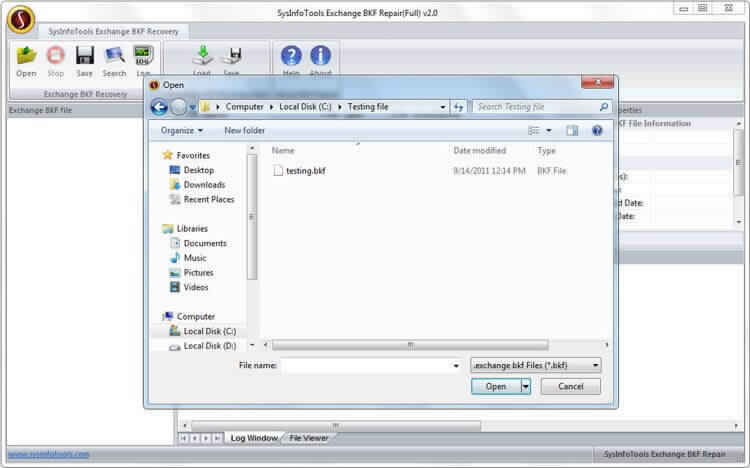Refresh the Testing file folder location
The width and height of the screenshot is (750, 468).
click(459, 107)
